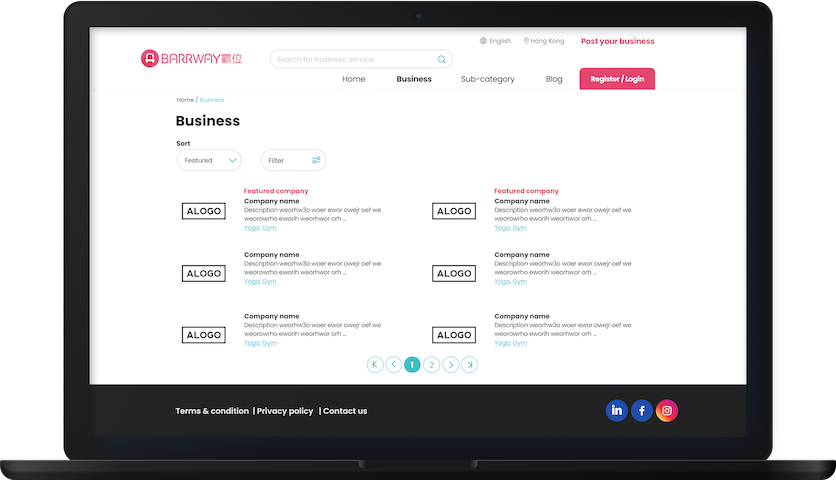Click the Barrway logo
This screenshot has width=836, height=480.
pyautogui.click(x=192, y=59)
